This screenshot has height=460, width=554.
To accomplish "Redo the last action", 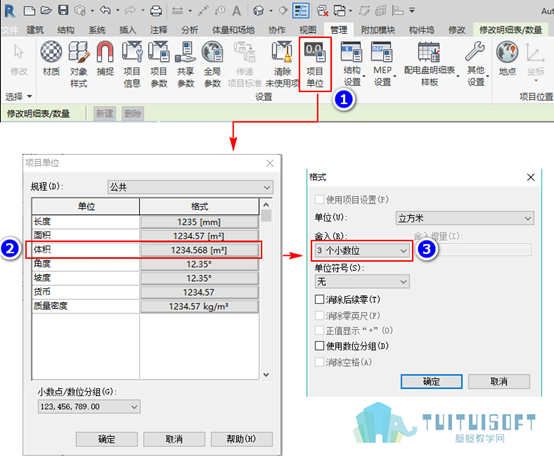I will pos(130,11).
